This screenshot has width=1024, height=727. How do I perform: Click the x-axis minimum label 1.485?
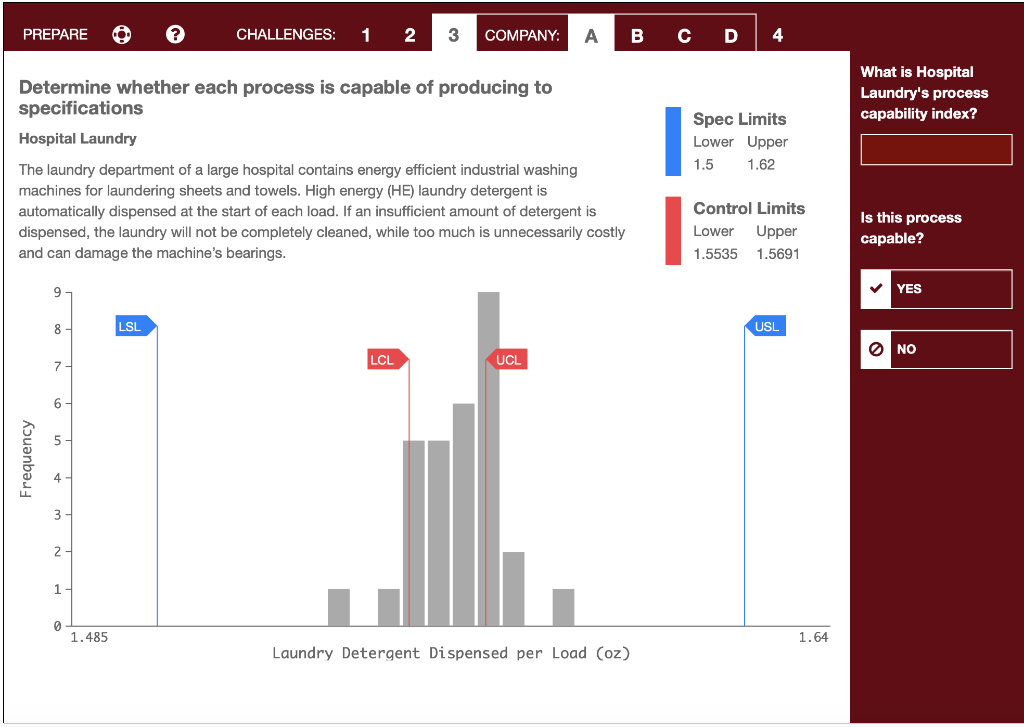(89, 638)
